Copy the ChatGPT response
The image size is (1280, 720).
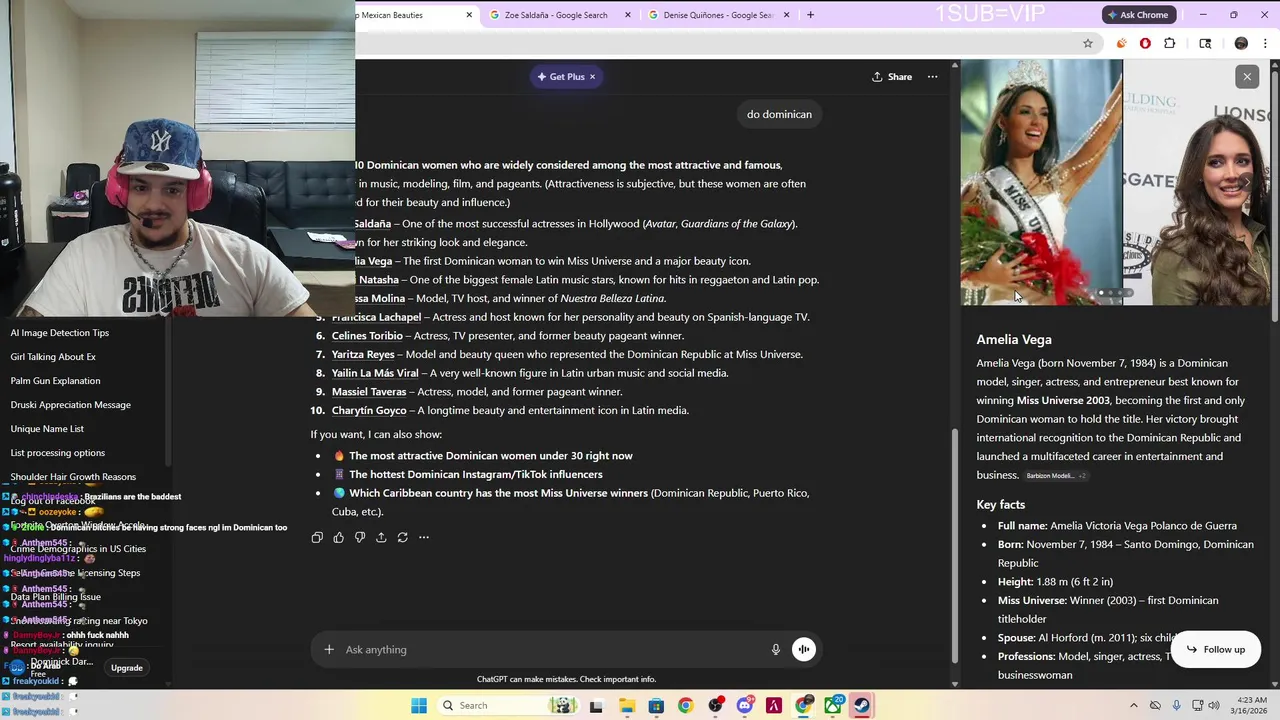317,538
